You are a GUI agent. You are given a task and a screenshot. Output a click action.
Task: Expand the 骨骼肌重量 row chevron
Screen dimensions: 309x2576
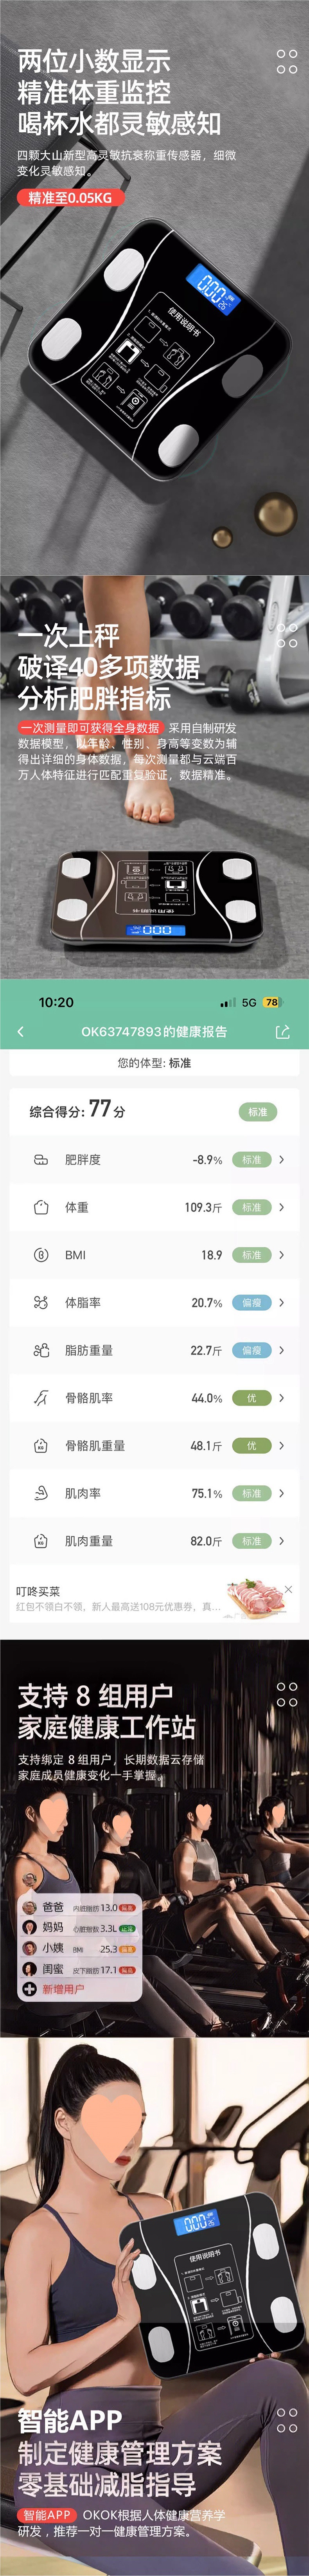(x=282, y=1445)
